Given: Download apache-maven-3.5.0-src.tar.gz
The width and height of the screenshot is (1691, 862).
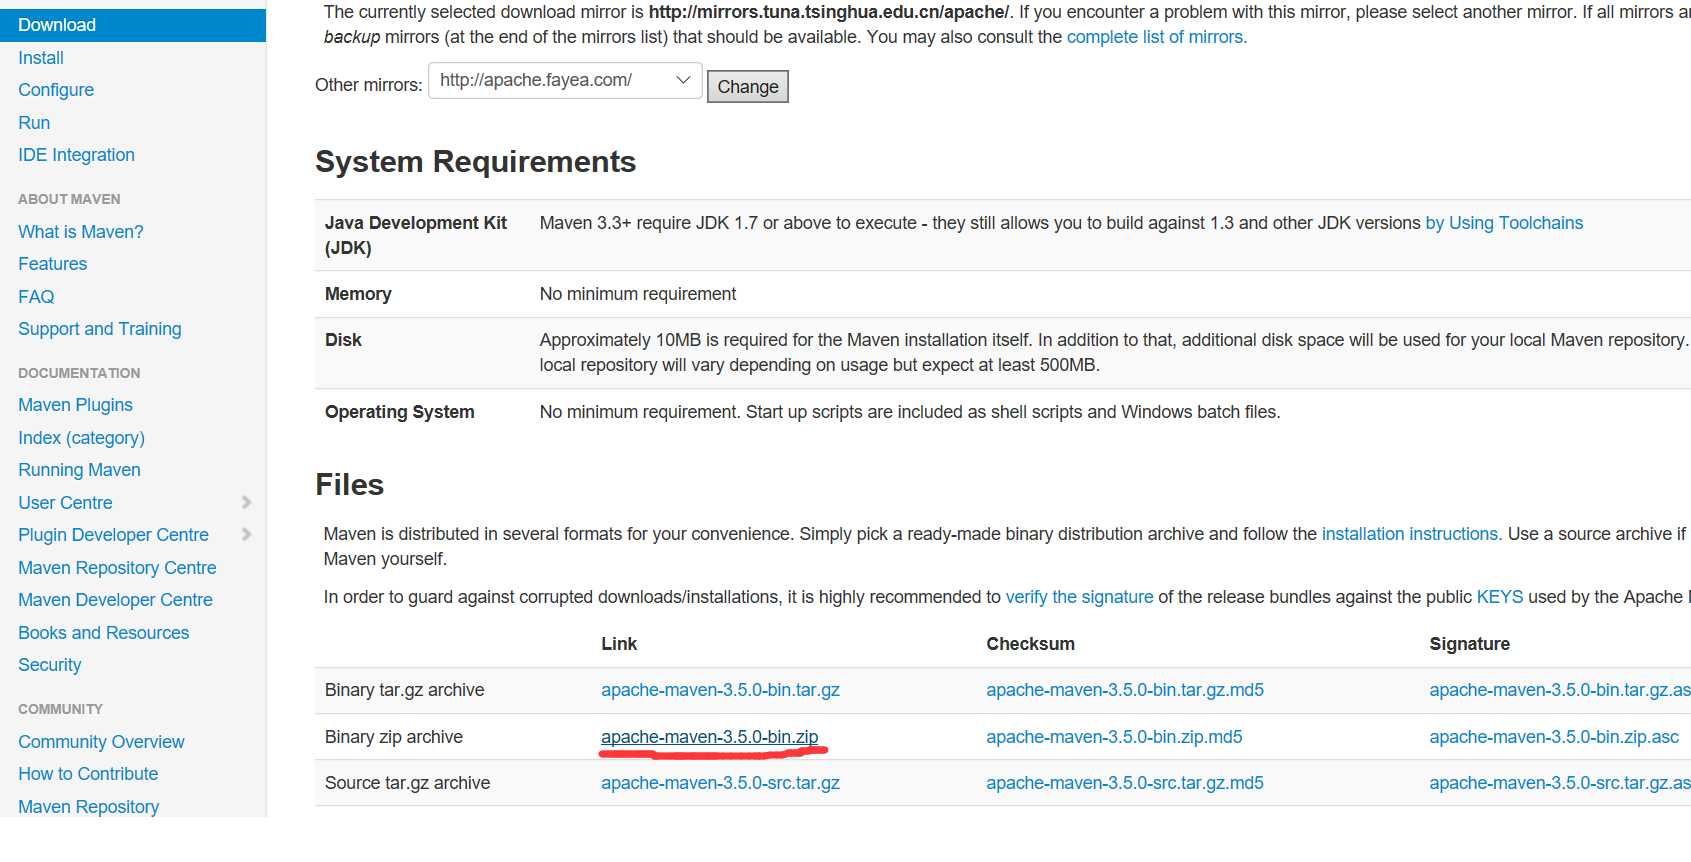Looking at the screenshot, I should coord(720,783).
